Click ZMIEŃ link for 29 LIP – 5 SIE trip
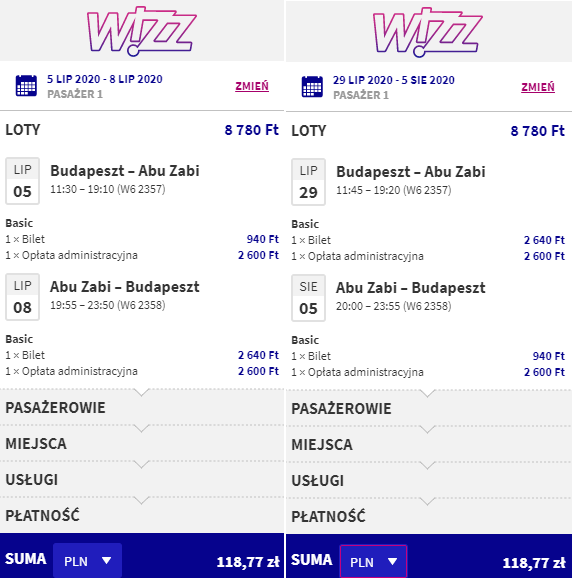Screen dimensions: 574x578 (538, 87)
